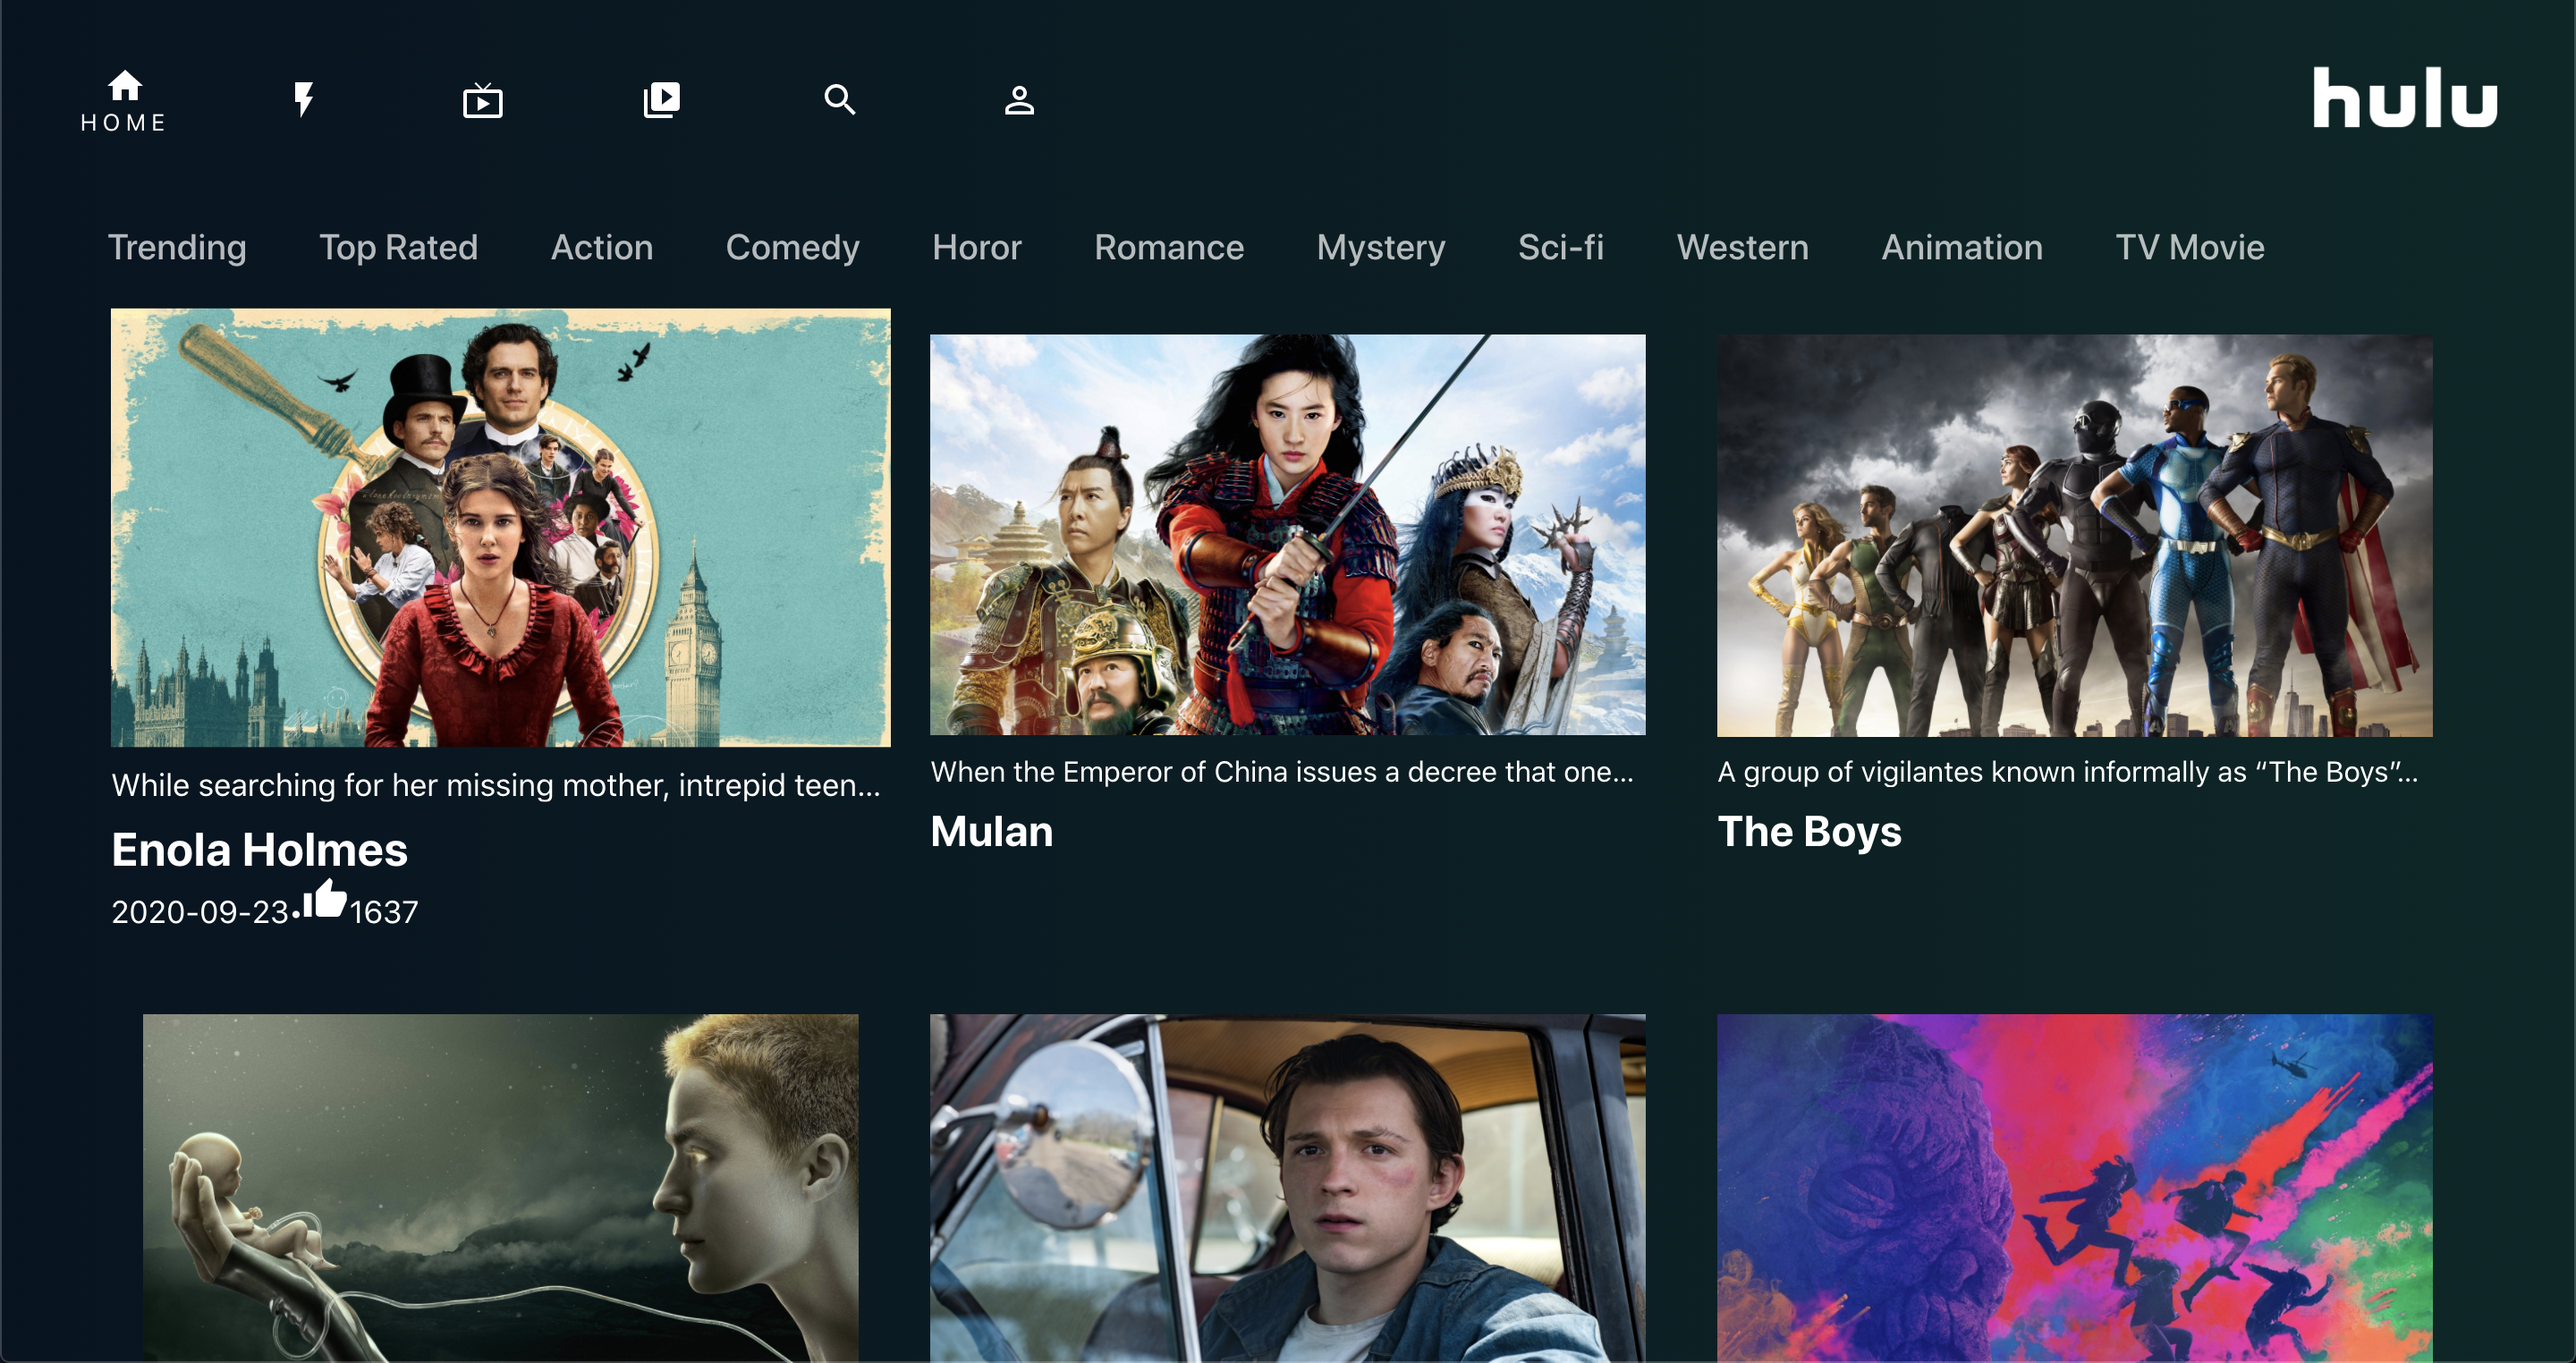The width and height of the screenshot is (2576, 1363).
Task: Choose the Sci-fi category
Action: pos(1560,247)
